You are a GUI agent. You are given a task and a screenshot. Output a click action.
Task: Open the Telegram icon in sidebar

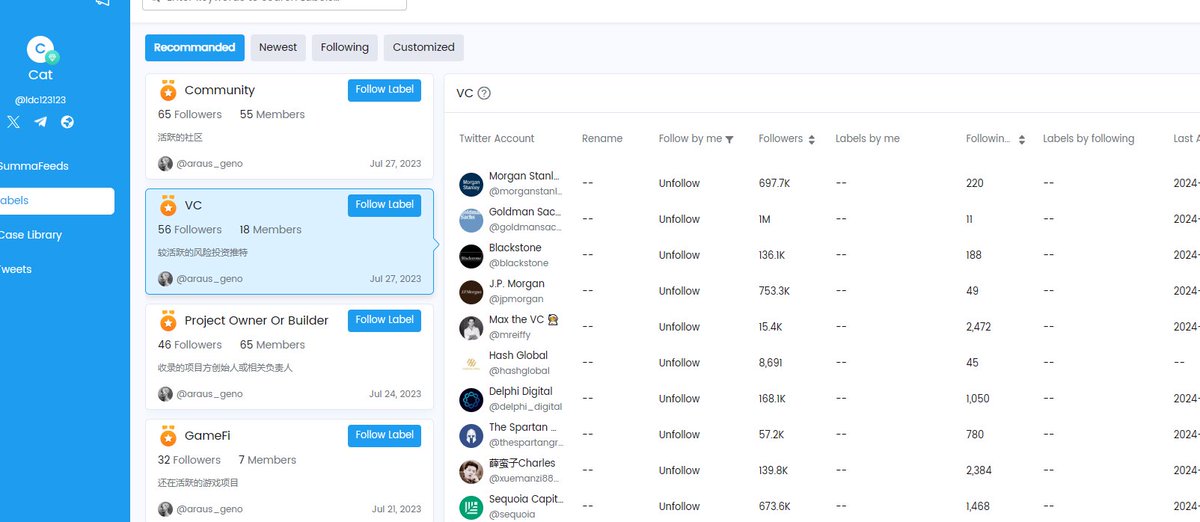click(40, 122)
